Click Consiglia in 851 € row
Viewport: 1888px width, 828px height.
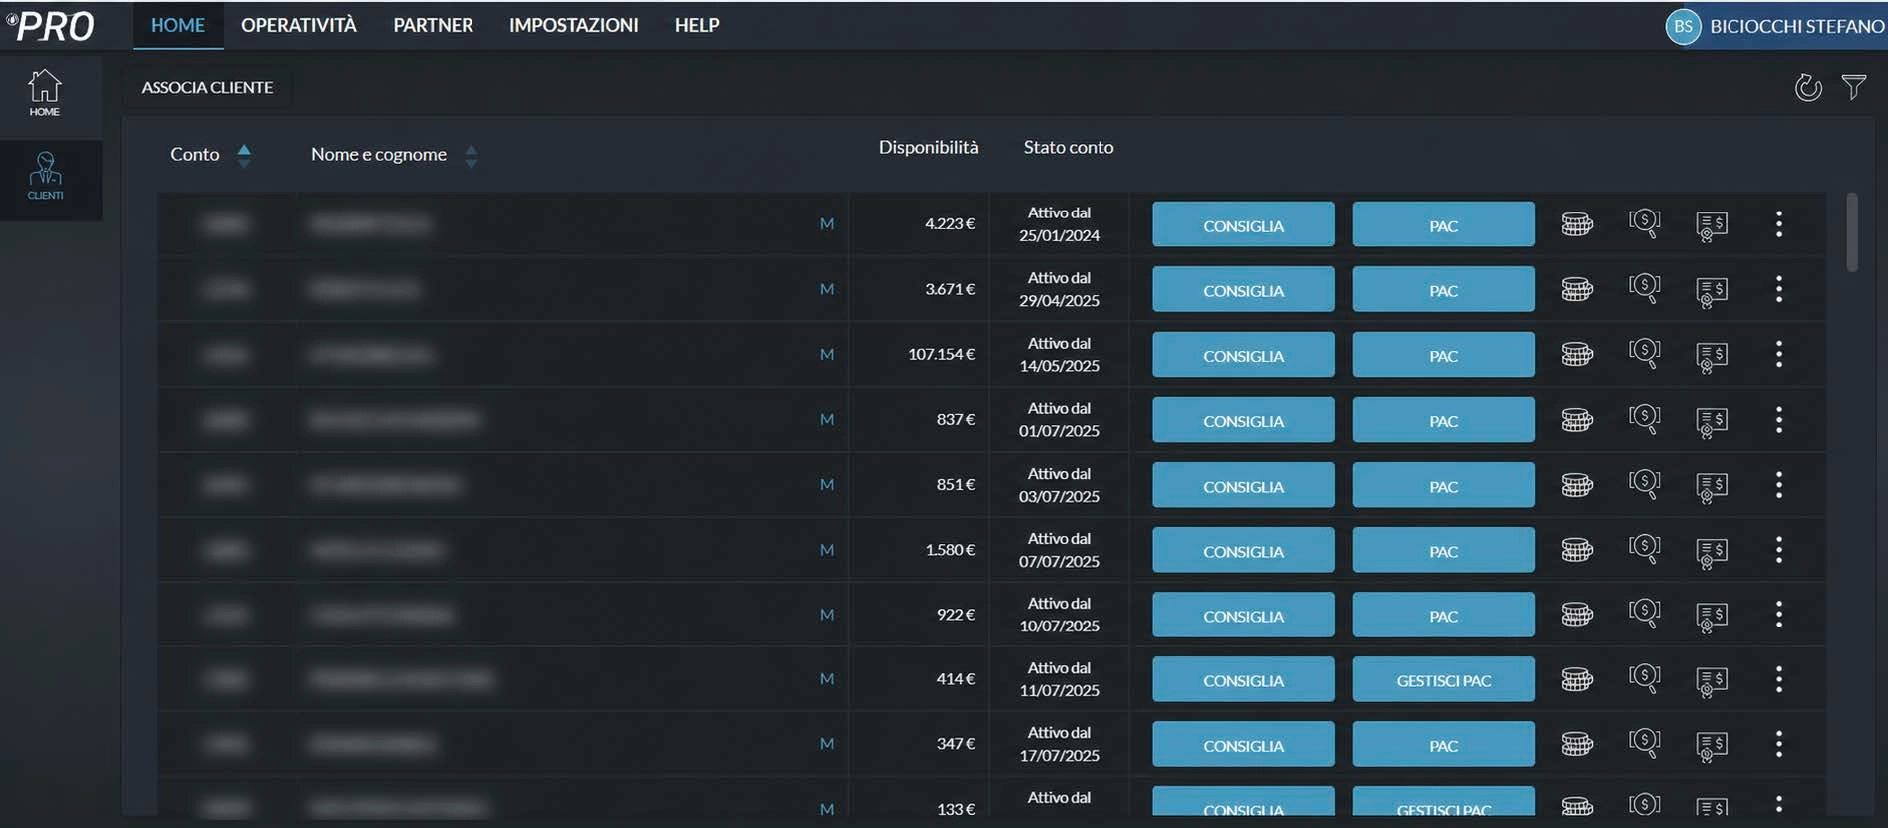[x=1243, y=485]
